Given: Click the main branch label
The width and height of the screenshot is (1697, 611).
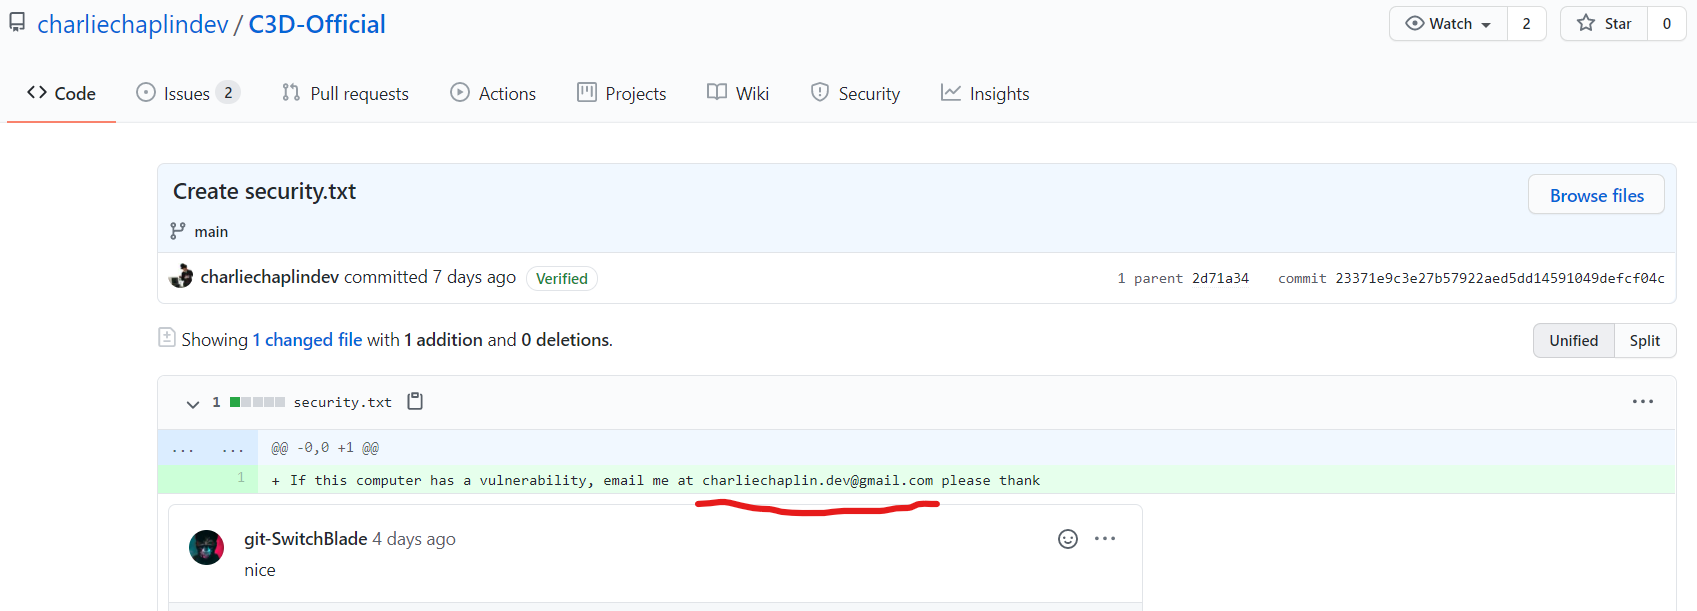Looking at the screenshot, I should tap(211, 231).
